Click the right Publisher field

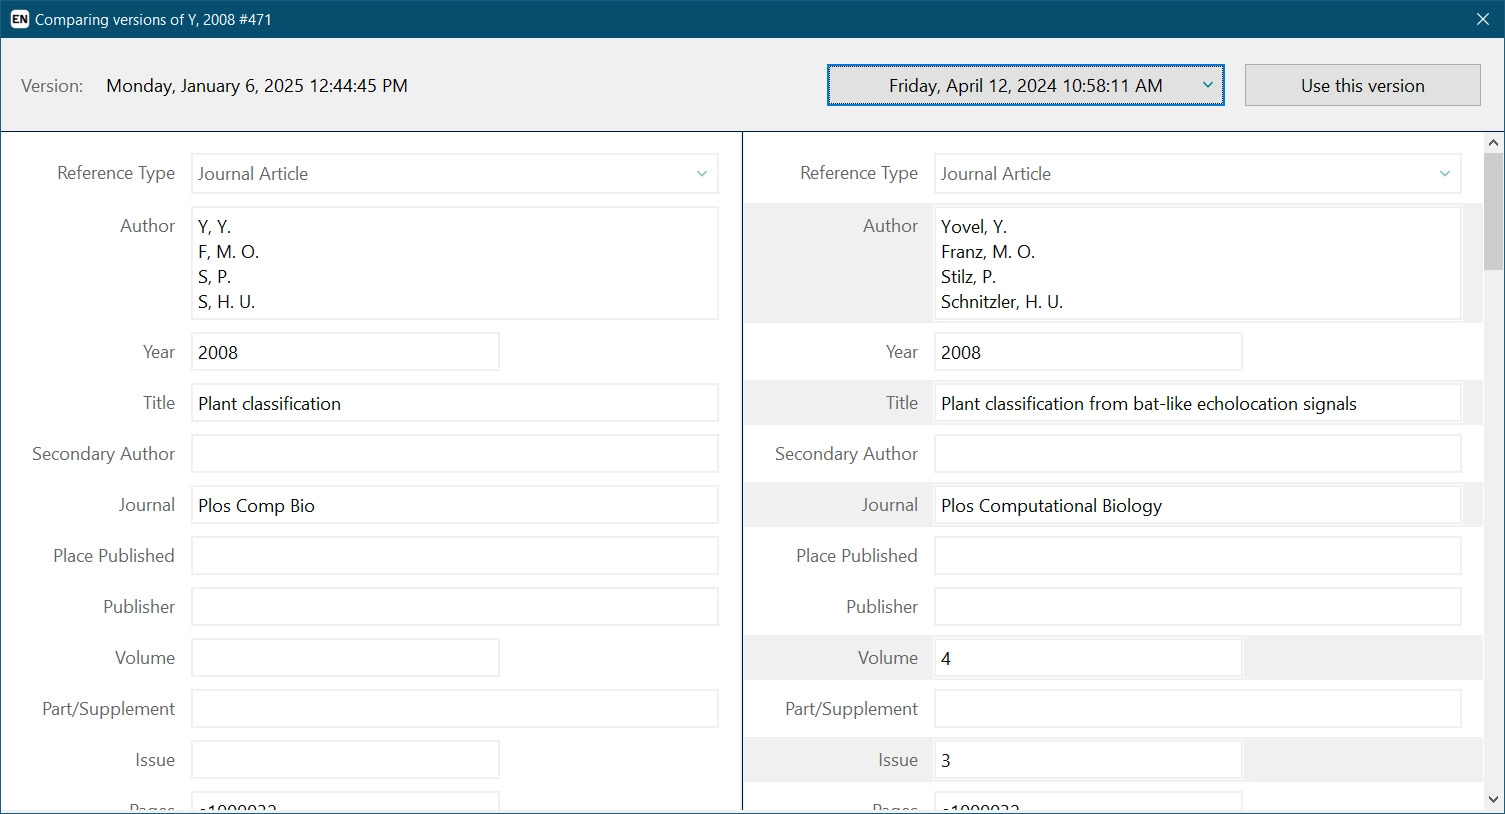(x=1198, y=607)
